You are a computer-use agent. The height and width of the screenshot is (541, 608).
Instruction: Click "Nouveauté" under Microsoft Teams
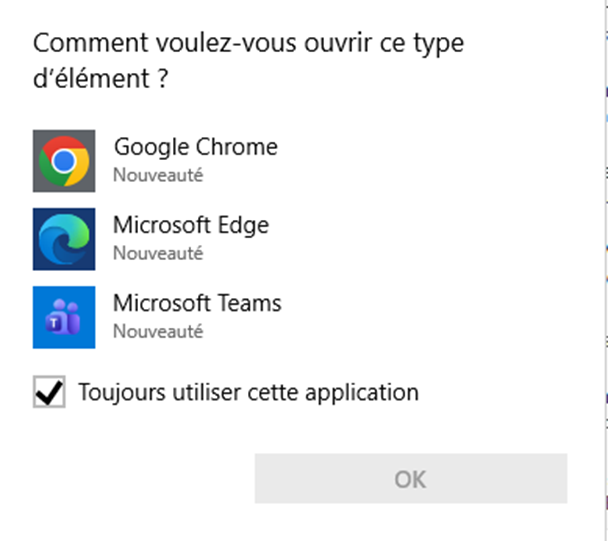click(x=157, y=330)
